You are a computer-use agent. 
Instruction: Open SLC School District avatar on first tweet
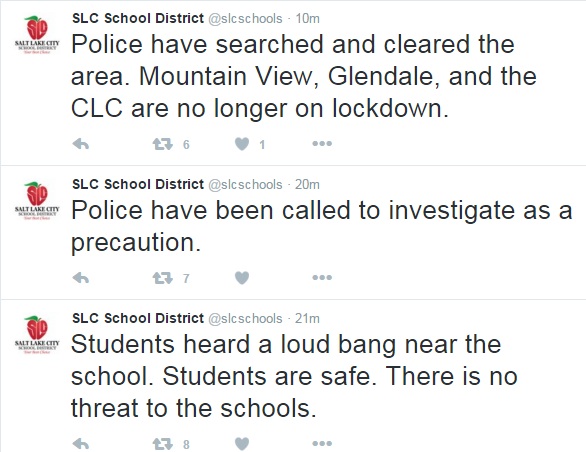pyautogui.click(x=37, y=35)
